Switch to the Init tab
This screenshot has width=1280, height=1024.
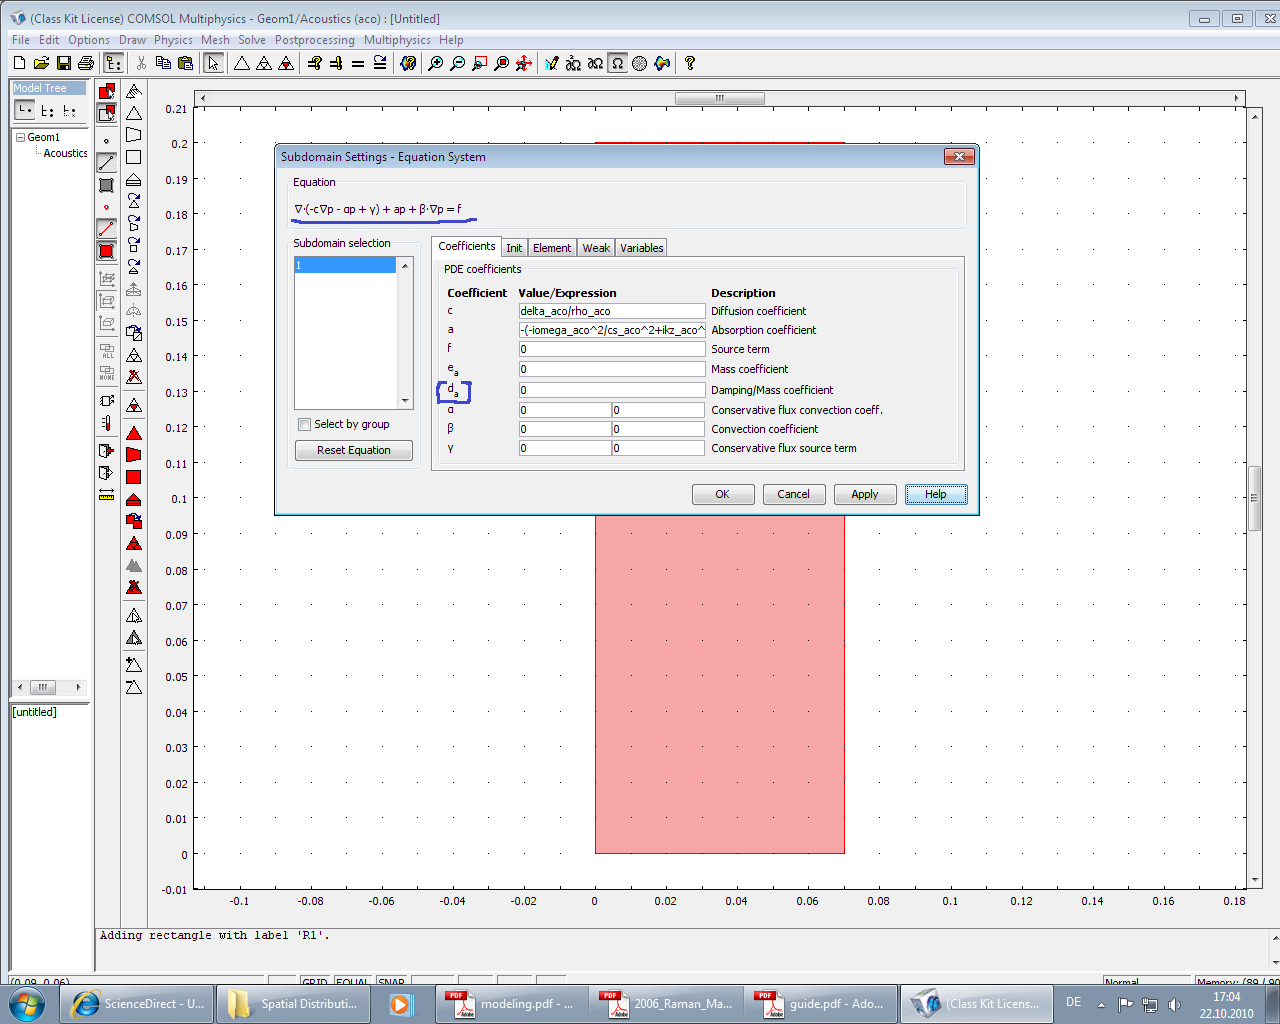point(514,248)
